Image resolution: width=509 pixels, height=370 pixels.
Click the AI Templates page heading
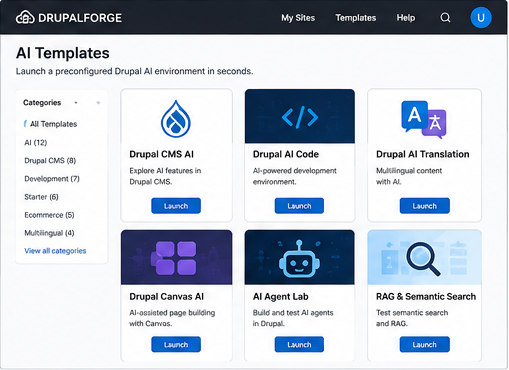point(63,53)
